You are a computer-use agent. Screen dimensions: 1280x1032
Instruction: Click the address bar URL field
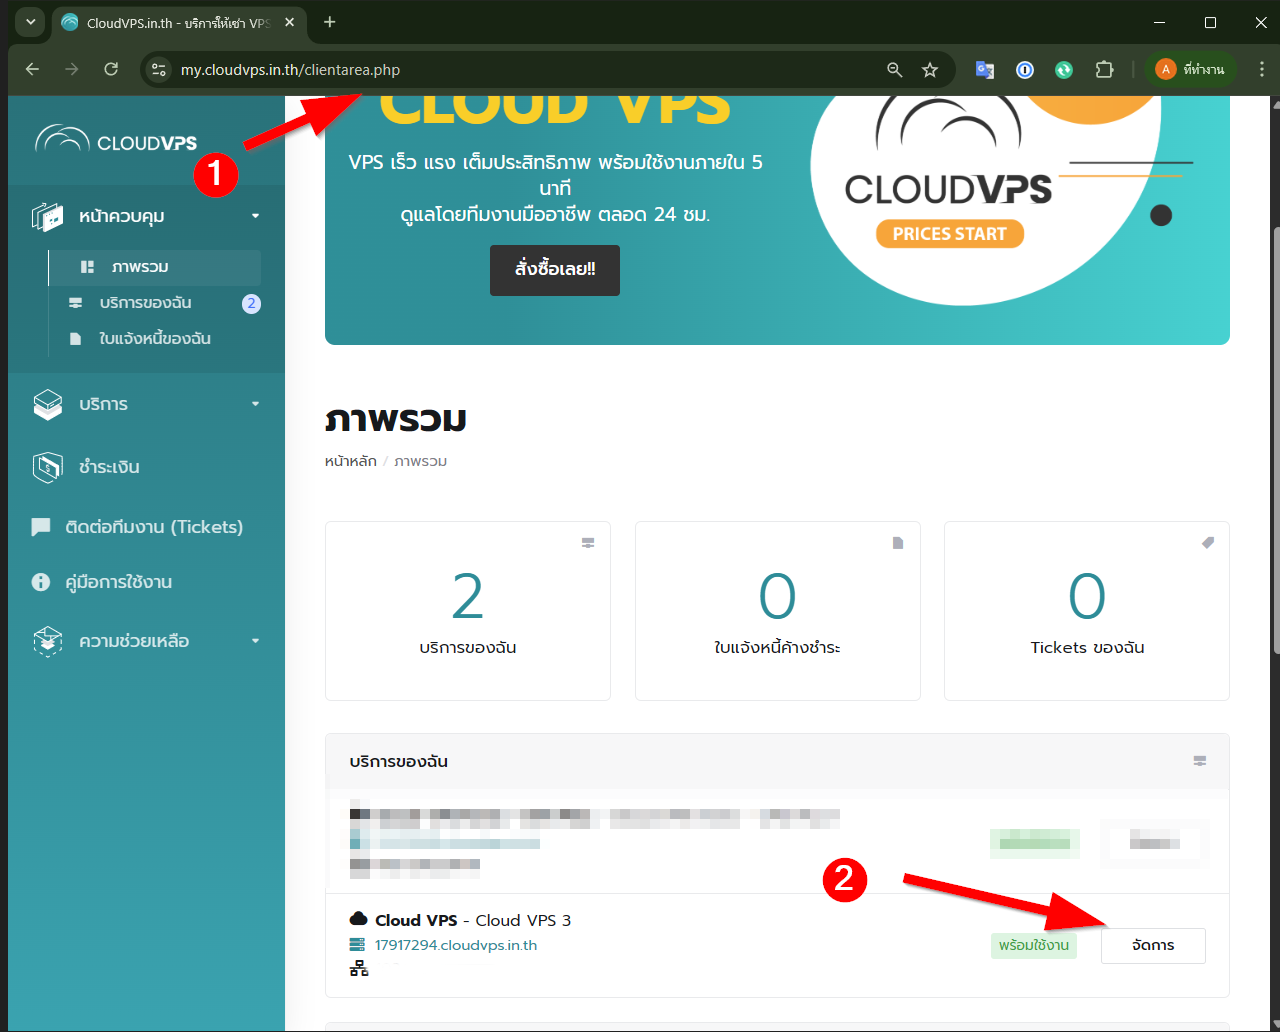tap(500, 70)
